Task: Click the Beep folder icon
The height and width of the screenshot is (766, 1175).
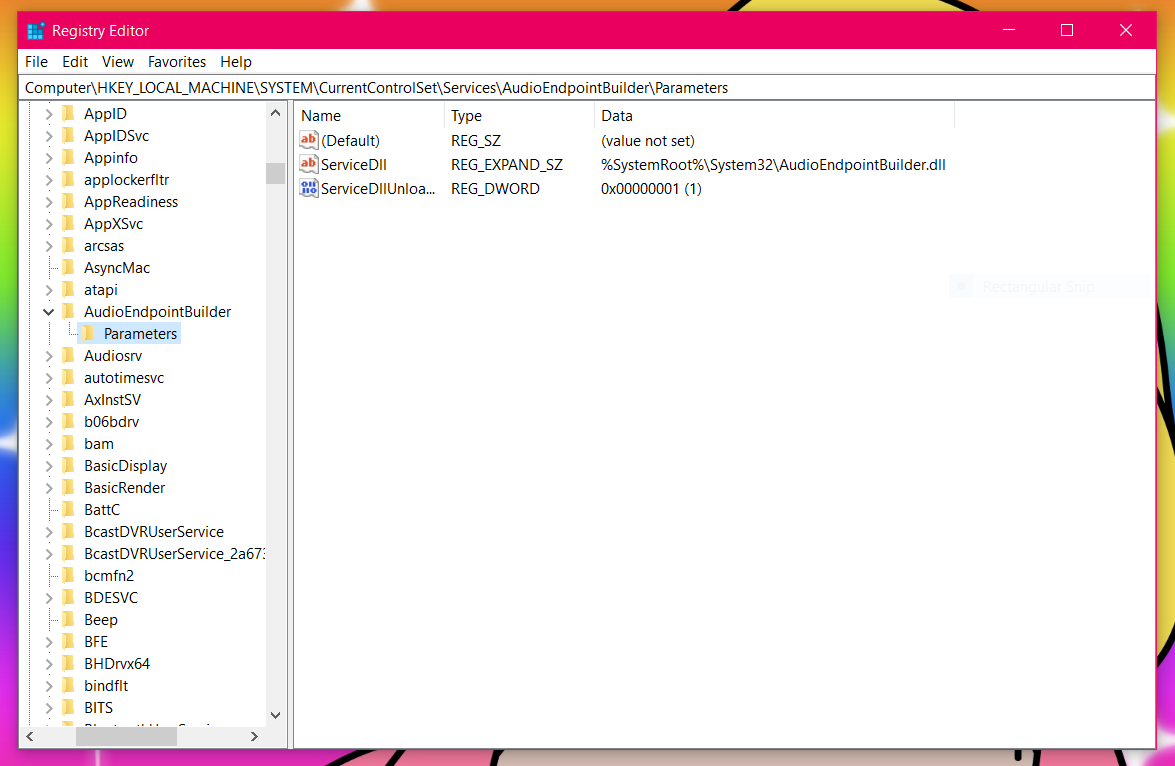Action: click(69, 619)
